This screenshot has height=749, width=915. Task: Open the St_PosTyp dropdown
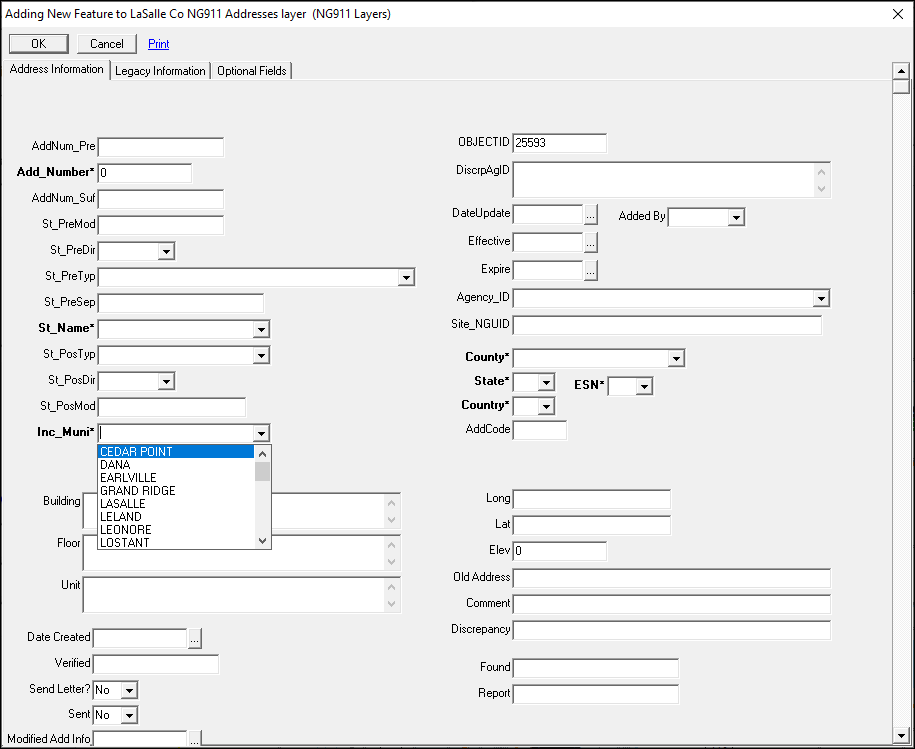click(x=261, y=355)
